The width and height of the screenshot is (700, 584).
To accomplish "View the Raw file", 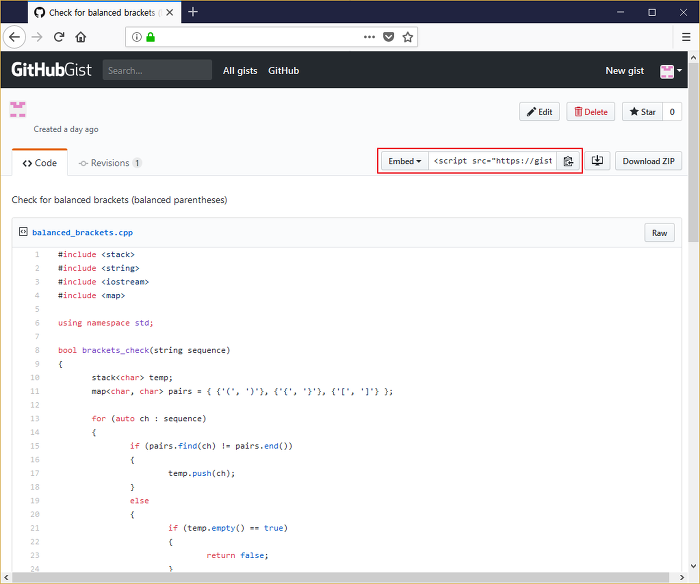I will coord(659,233).
